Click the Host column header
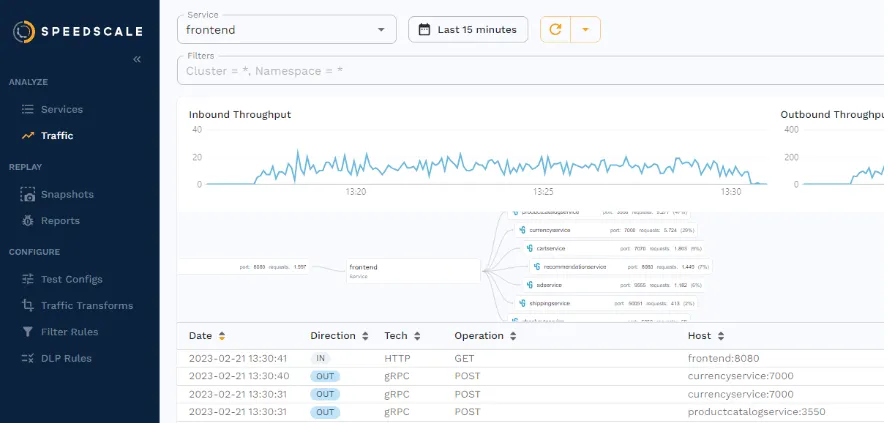Viewport: 888px width, 423px height. (699, 336)
